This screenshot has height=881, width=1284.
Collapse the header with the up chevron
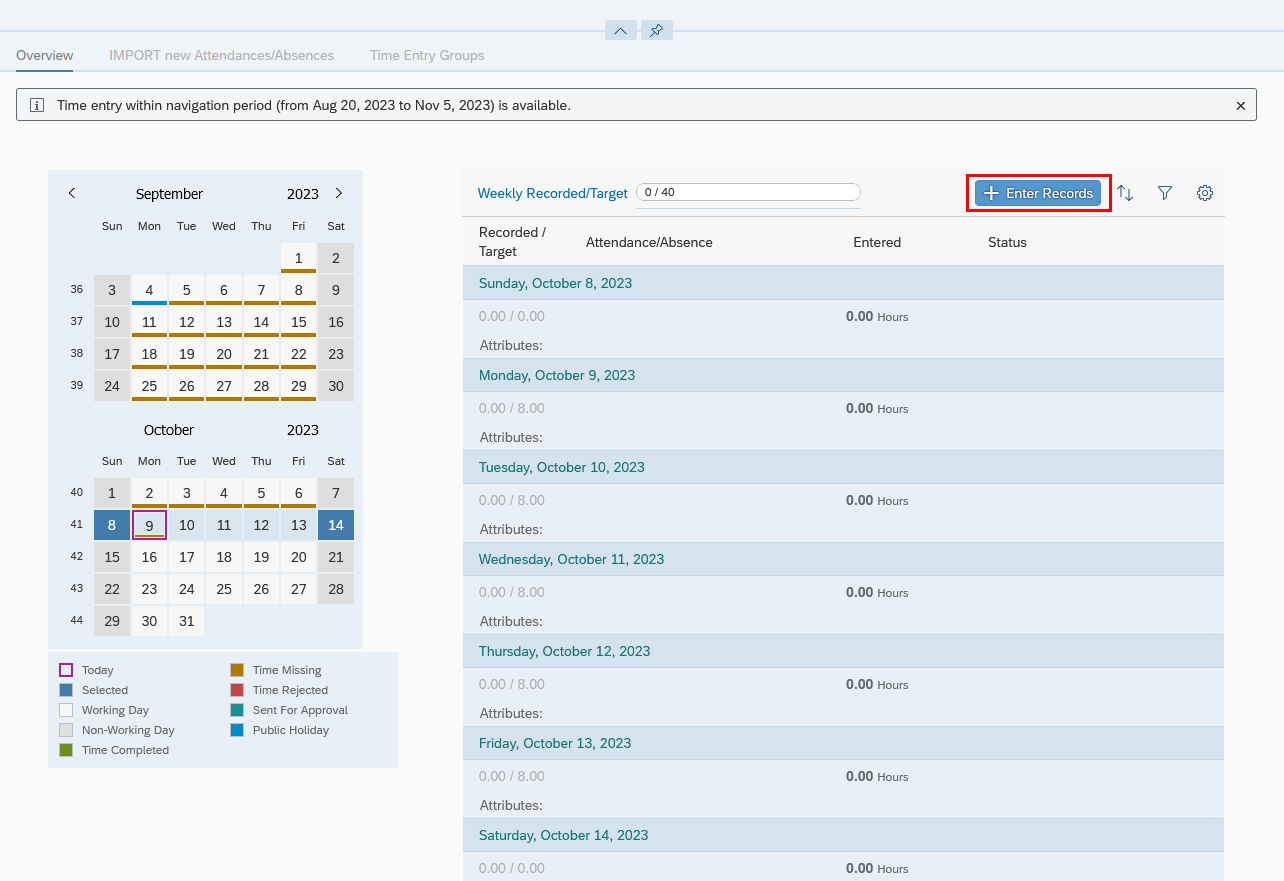point(620,31)
